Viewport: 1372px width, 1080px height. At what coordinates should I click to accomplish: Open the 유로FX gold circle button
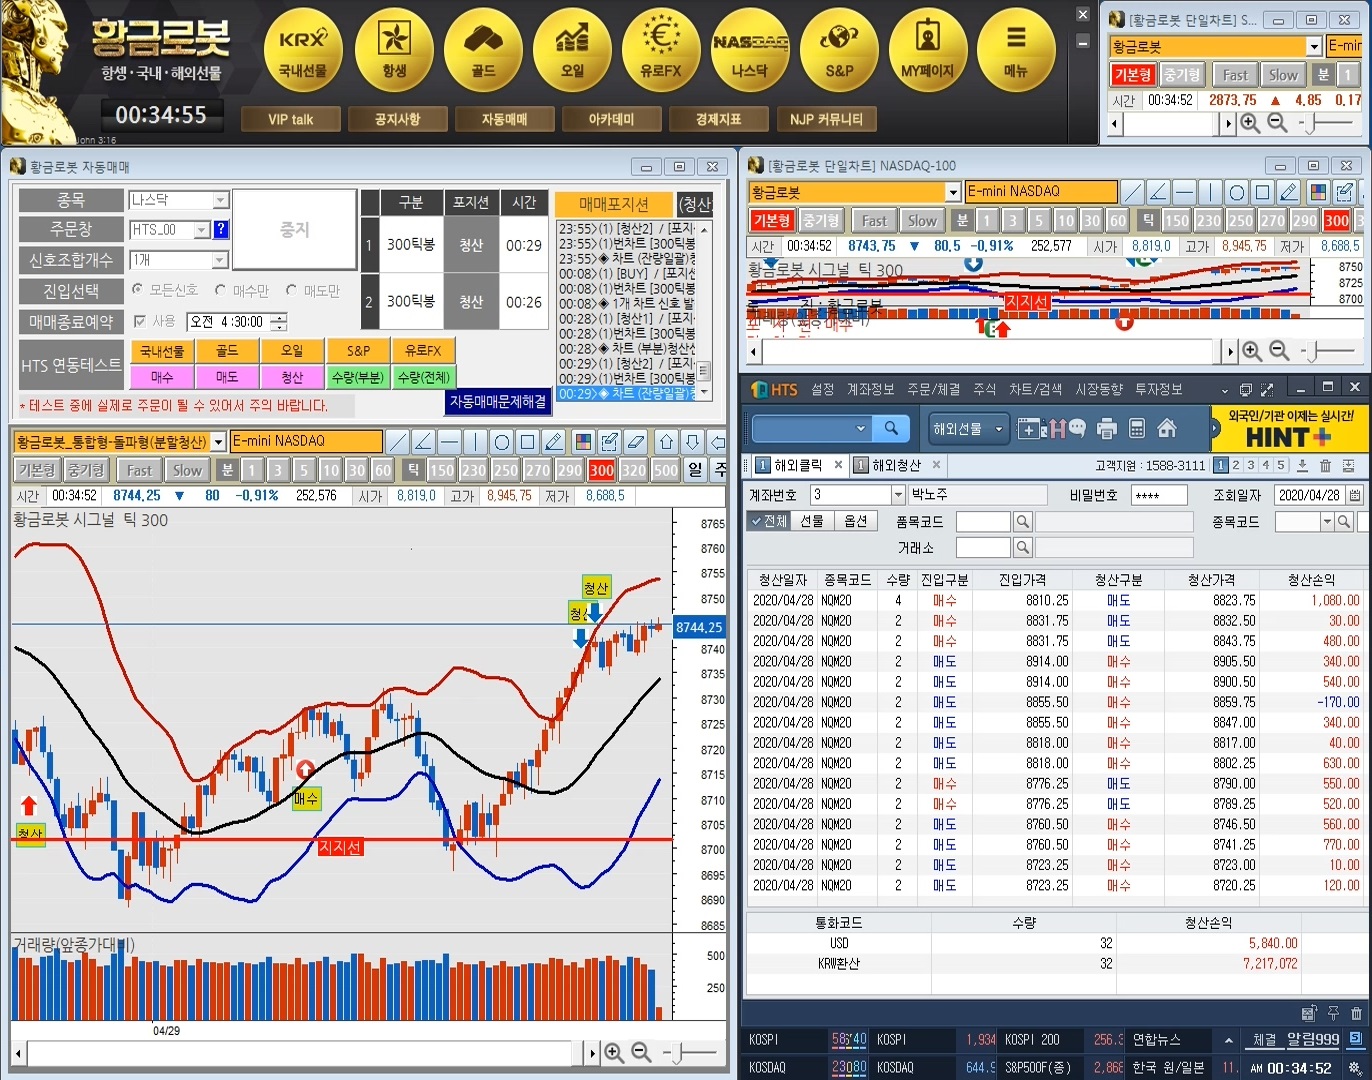pyautogui.click(x=661, y=52)
